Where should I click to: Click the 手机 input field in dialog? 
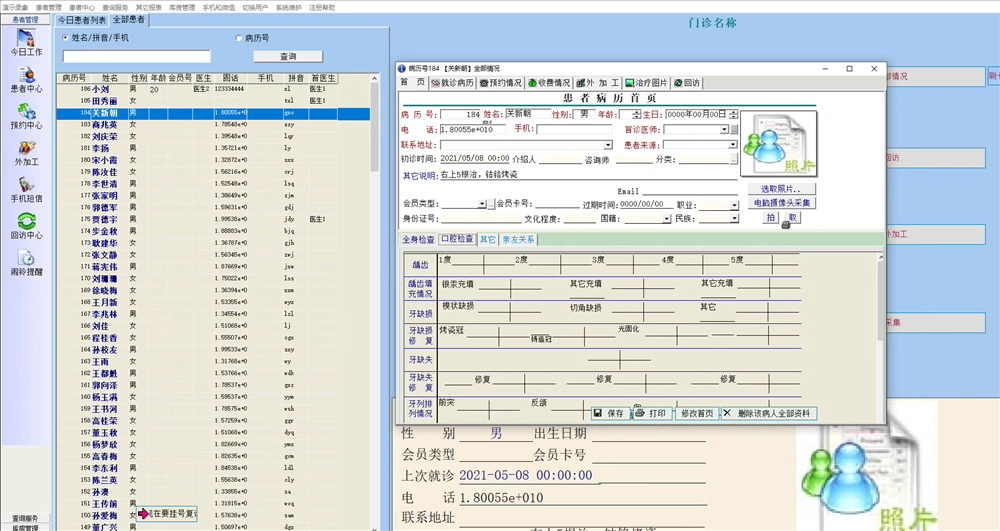tap(573, 129)
